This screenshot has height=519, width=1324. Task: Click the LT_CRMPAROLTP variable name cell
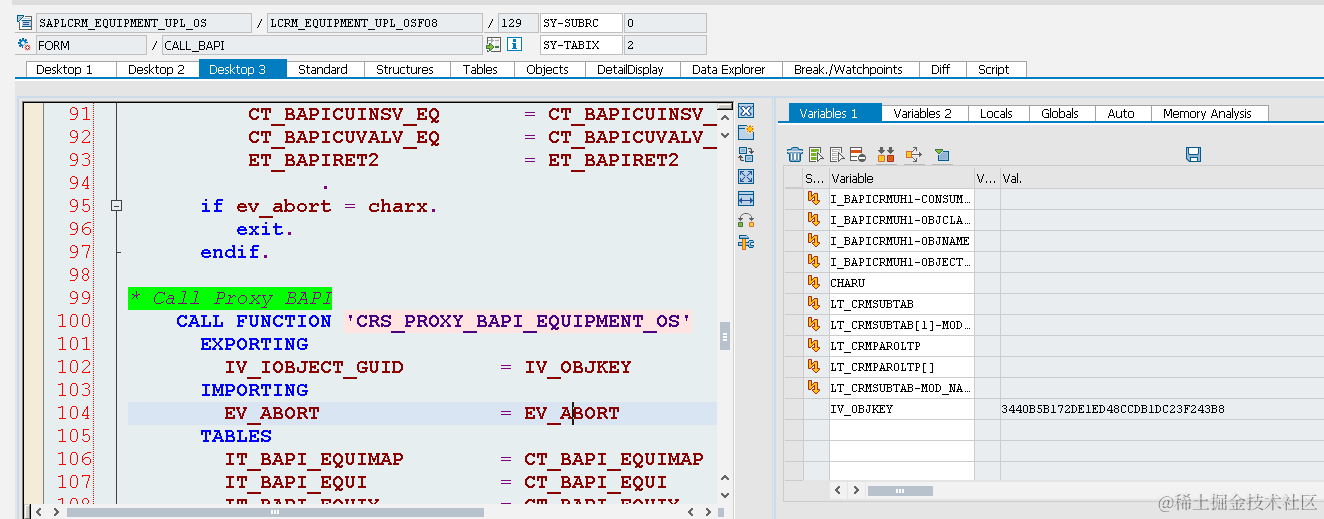901,346
